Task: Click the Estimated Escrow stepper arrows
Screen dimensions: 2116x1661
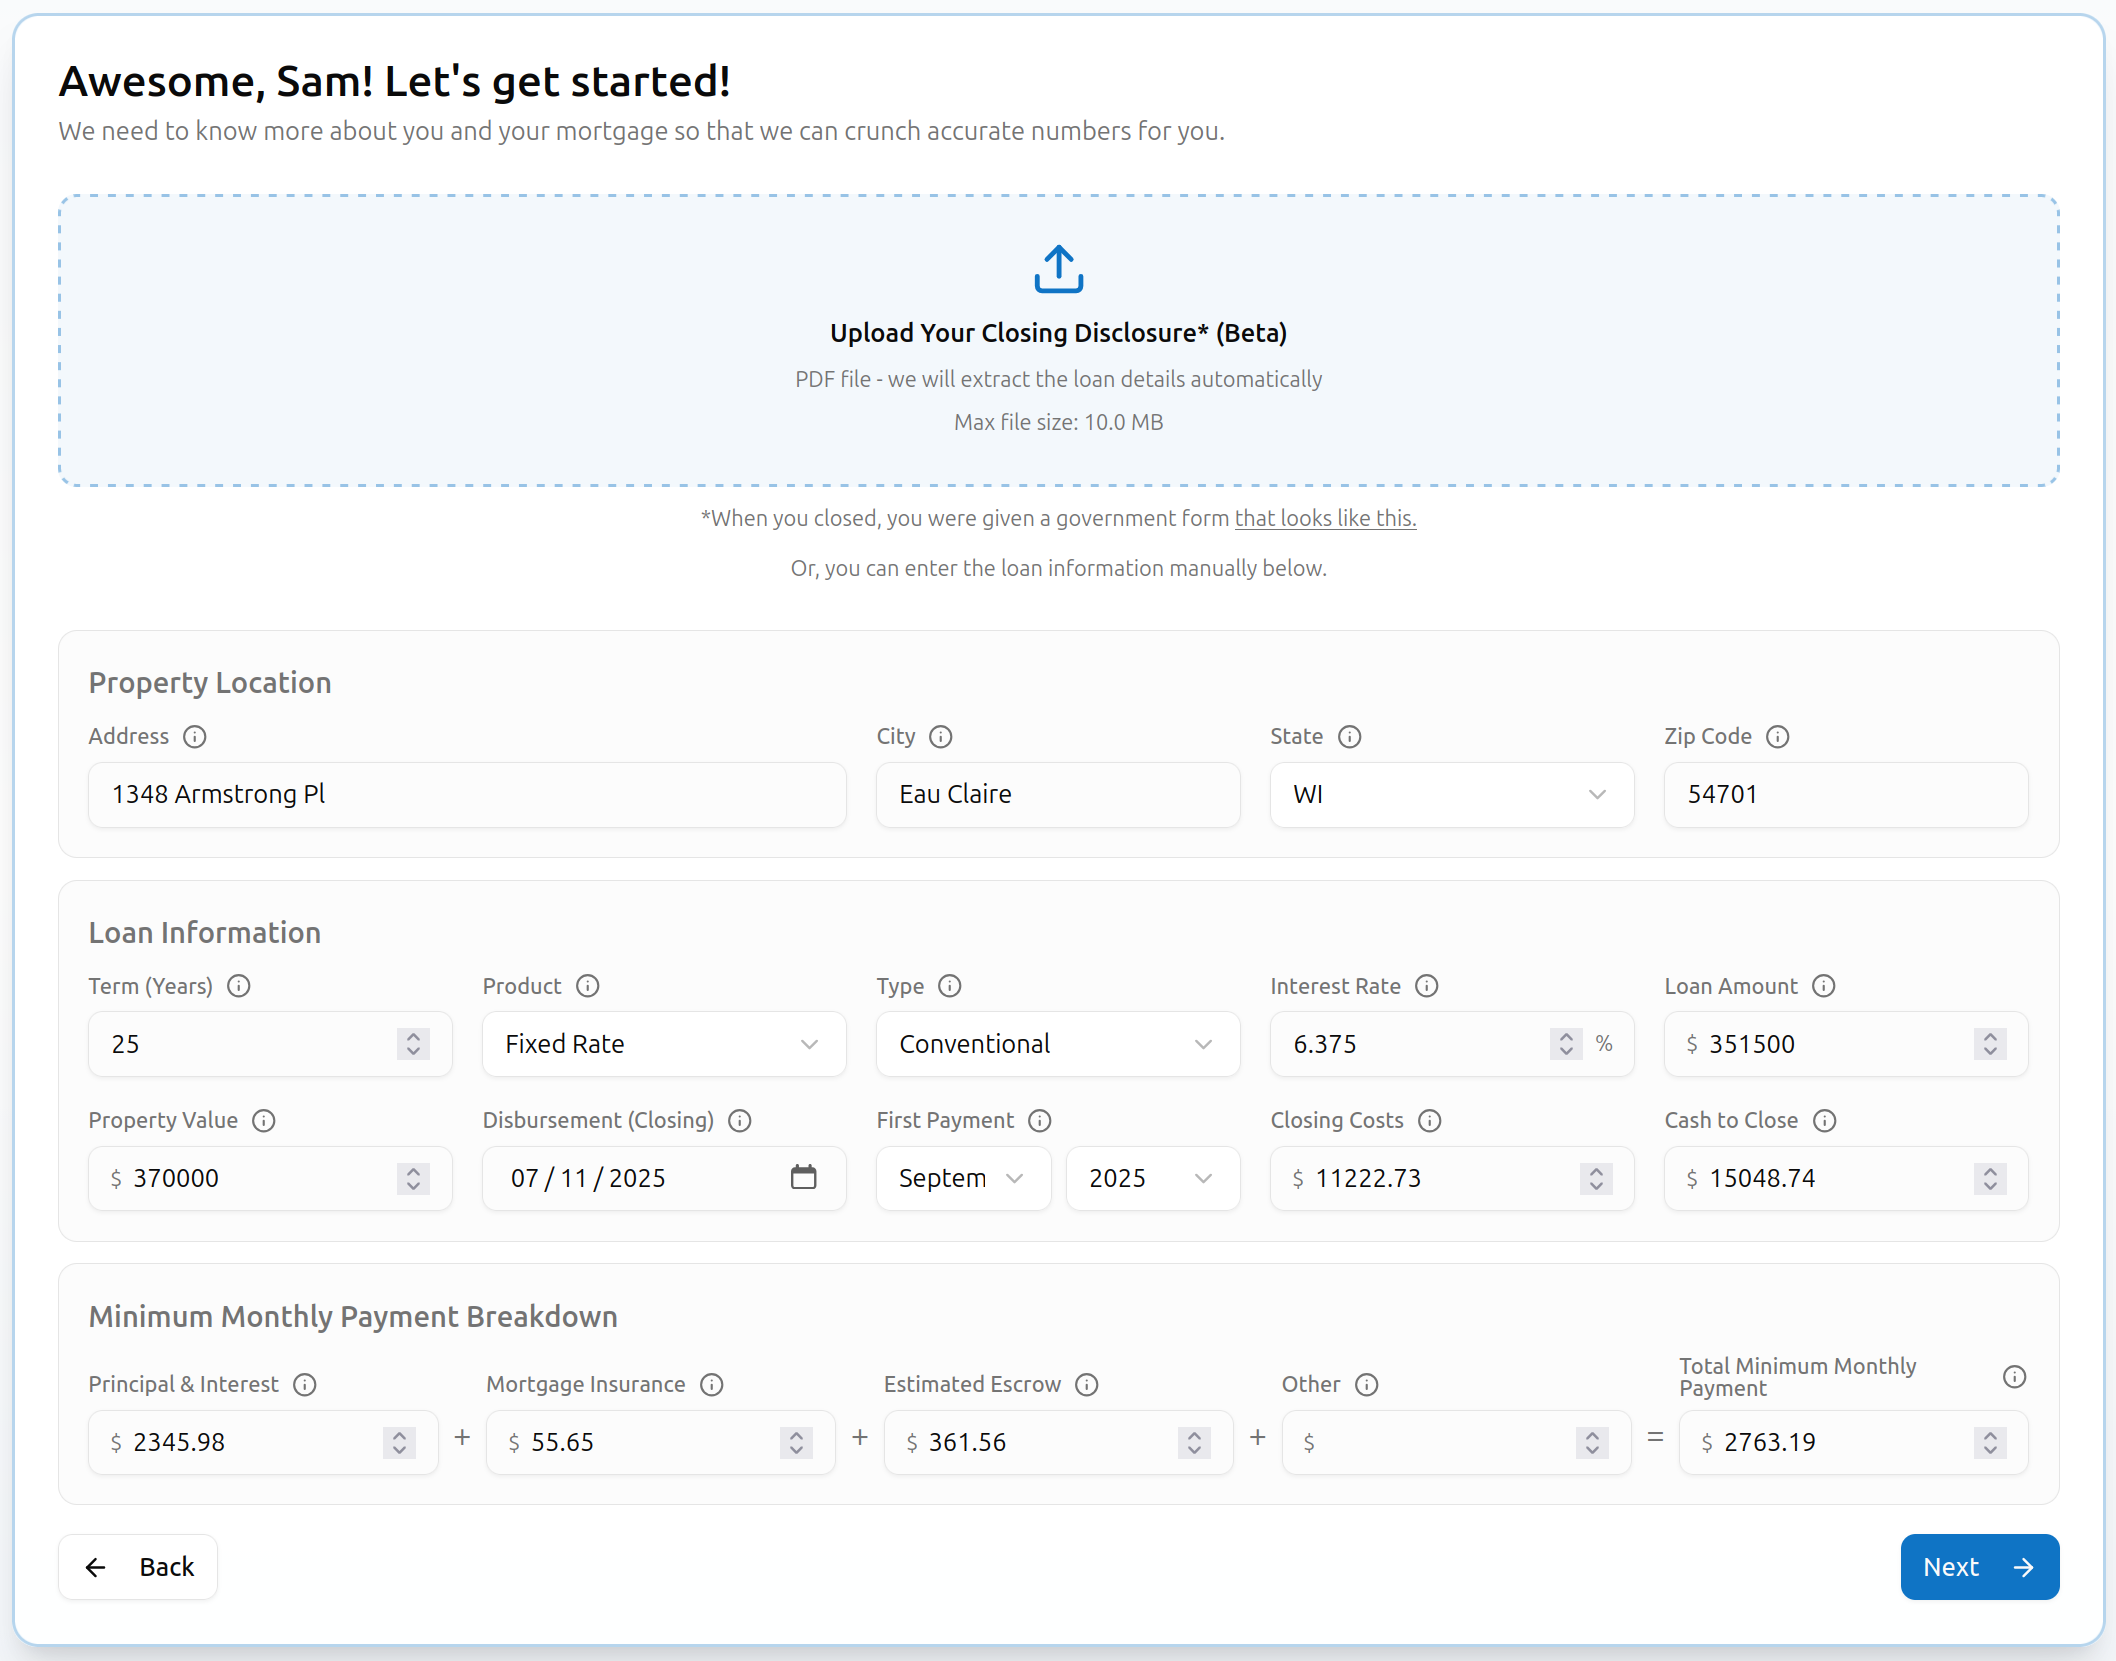Action: click(1194, 1443)
